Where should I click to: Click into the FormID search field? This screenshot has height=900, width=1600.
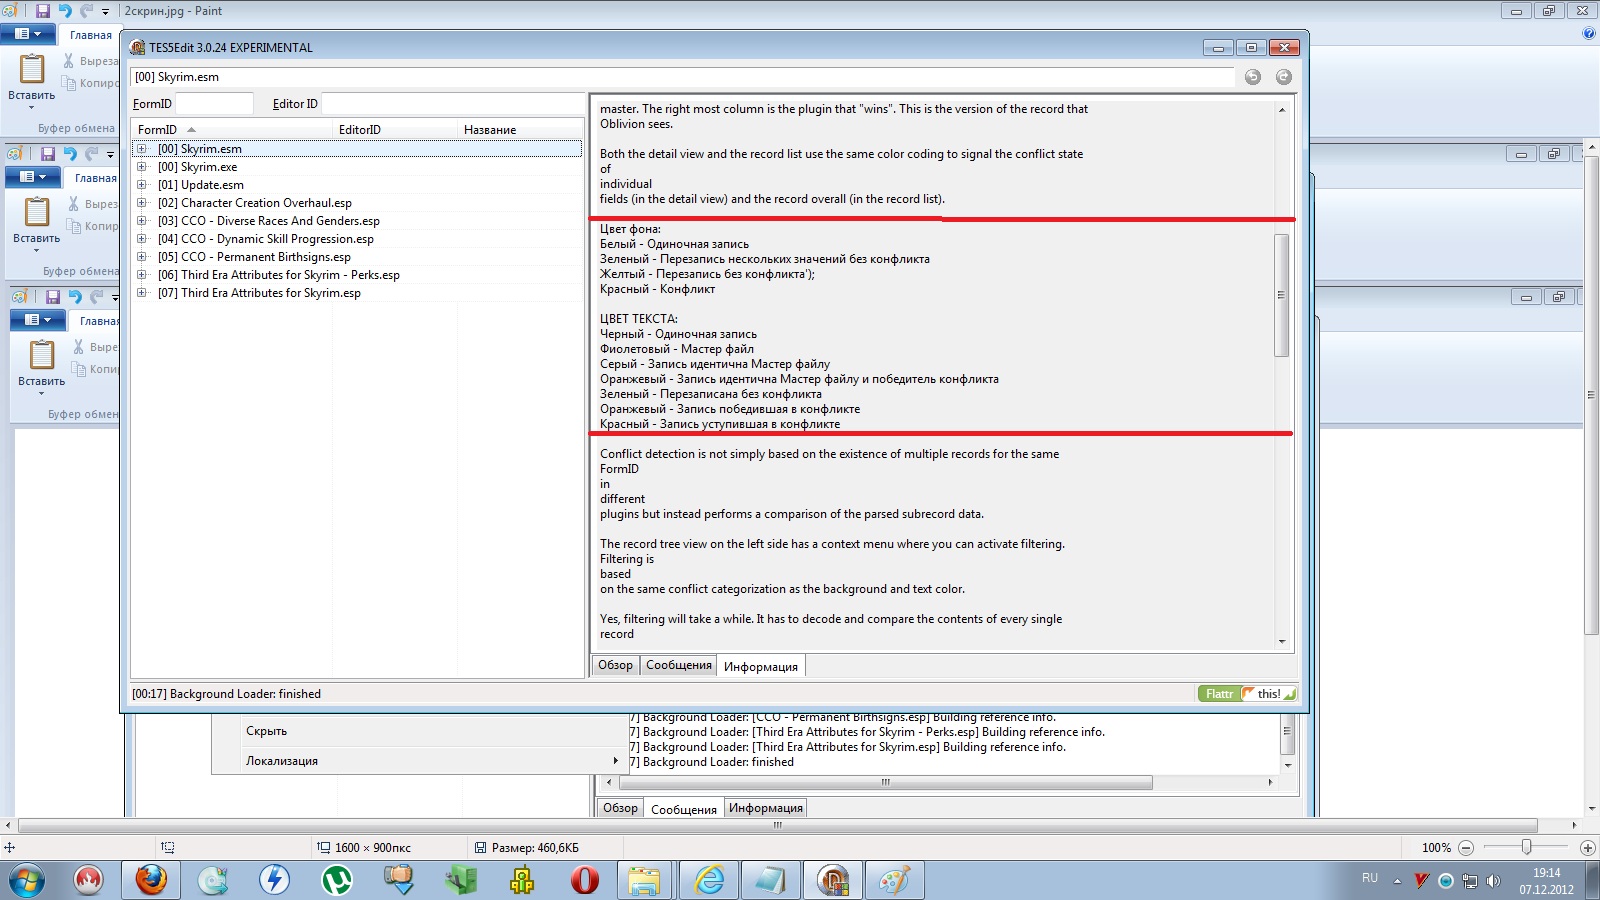pos(214,103)
